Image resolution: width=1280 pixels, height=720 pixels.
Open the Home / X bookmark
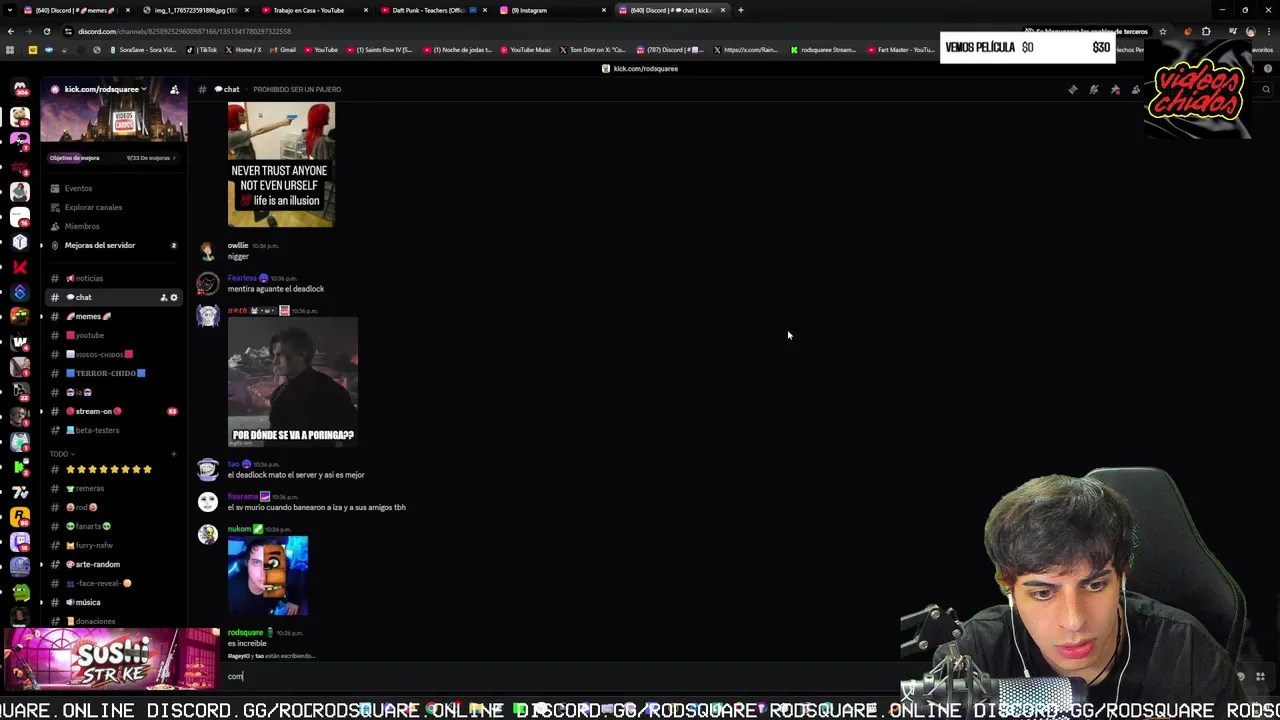[x=243, y=49]
